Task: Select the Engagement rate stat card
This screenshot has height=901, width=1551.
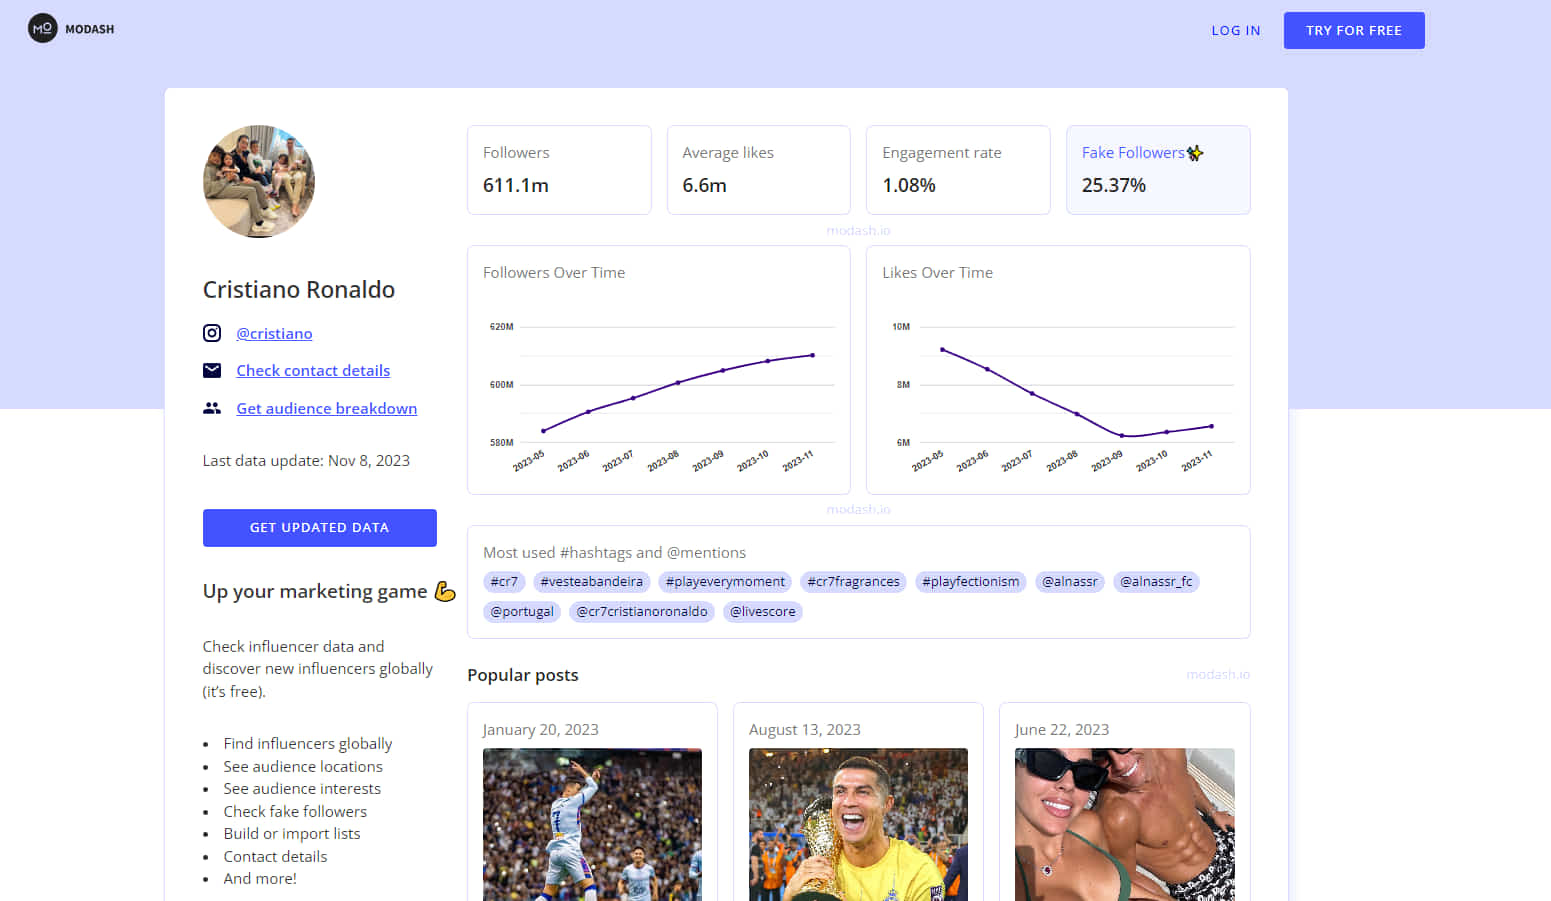Action: [x=958, y=170]
